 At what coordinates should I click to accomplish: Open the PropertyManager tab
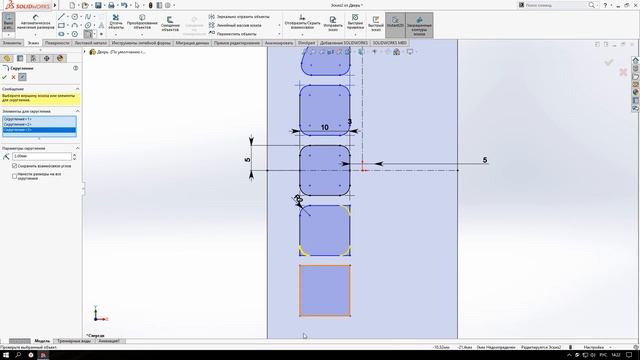point(20,58)
